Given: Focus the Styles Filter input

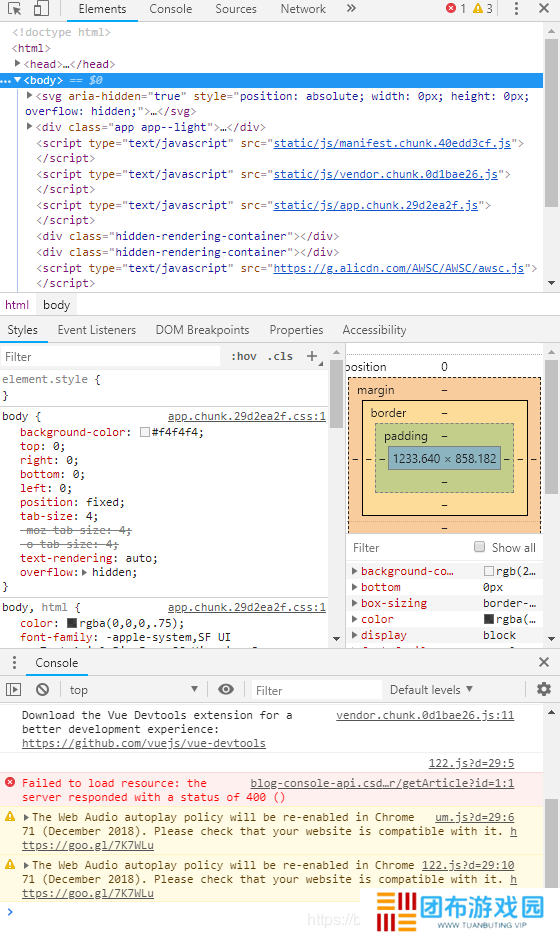Looking at the screenshot, I should point(111,357).
